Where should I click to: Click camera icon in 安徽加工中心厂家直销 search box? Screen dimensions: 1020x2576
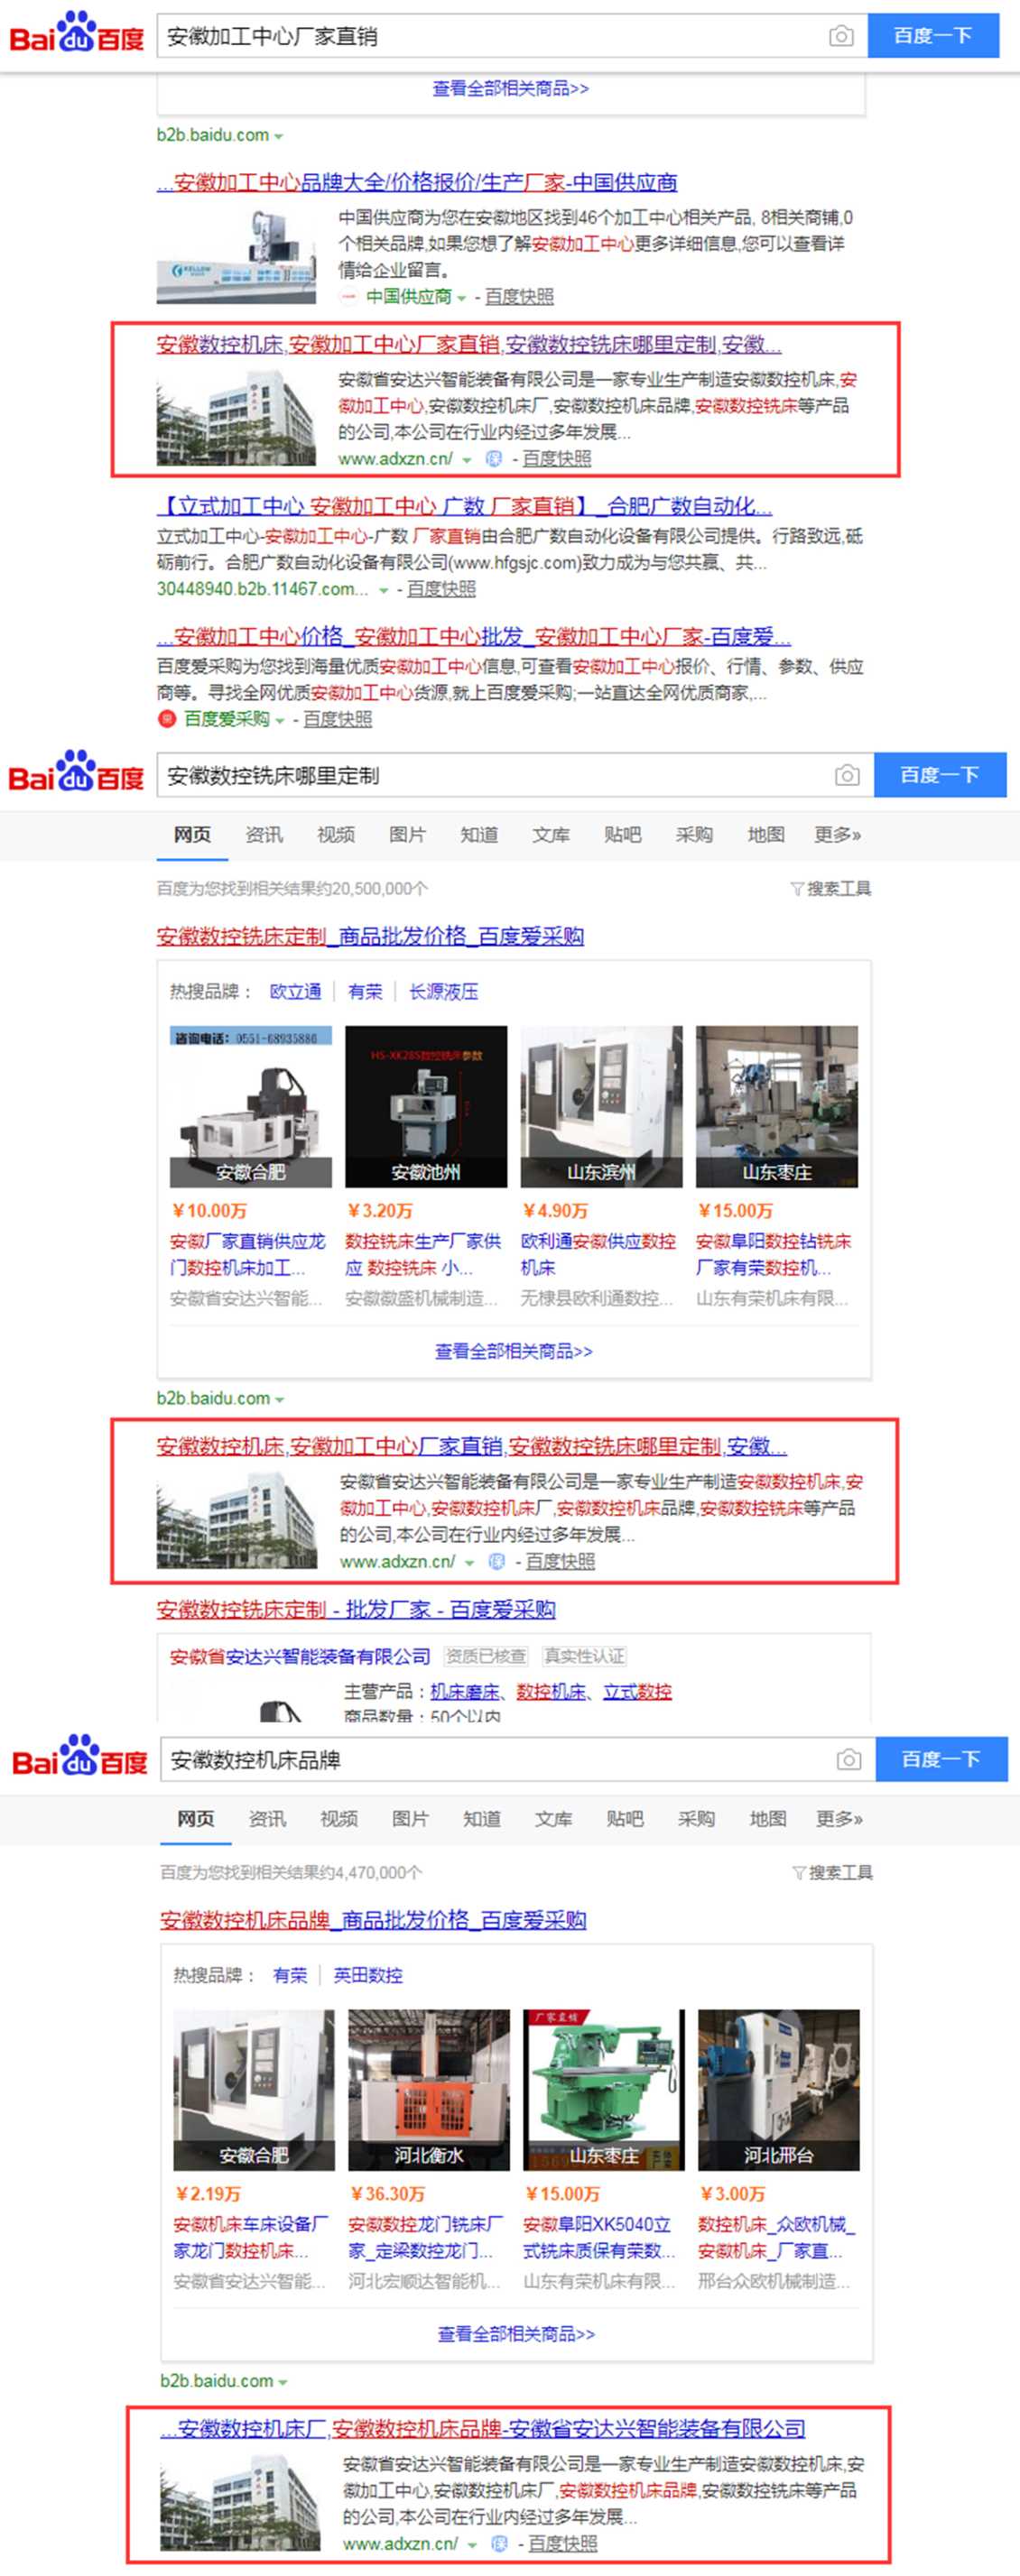click(x=841, y=36)
